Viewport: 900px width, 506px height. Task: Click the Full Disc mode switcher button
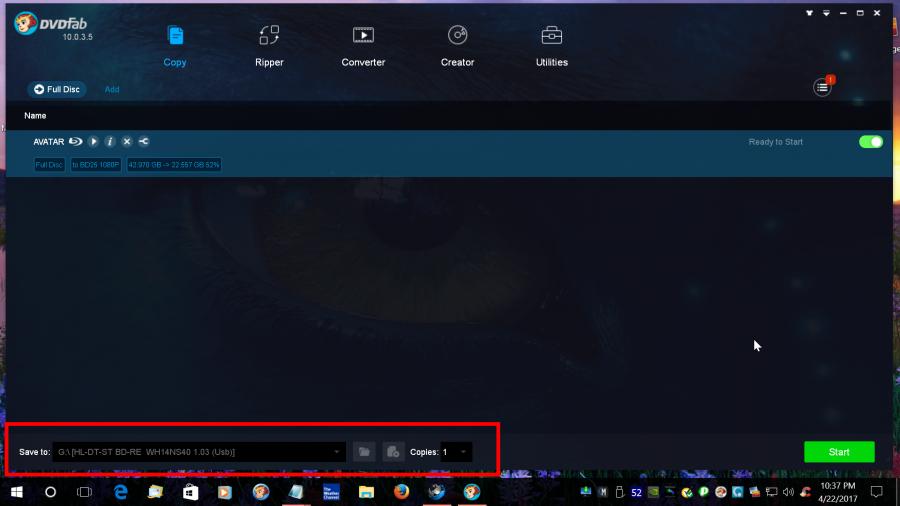(x=57, y=89)
